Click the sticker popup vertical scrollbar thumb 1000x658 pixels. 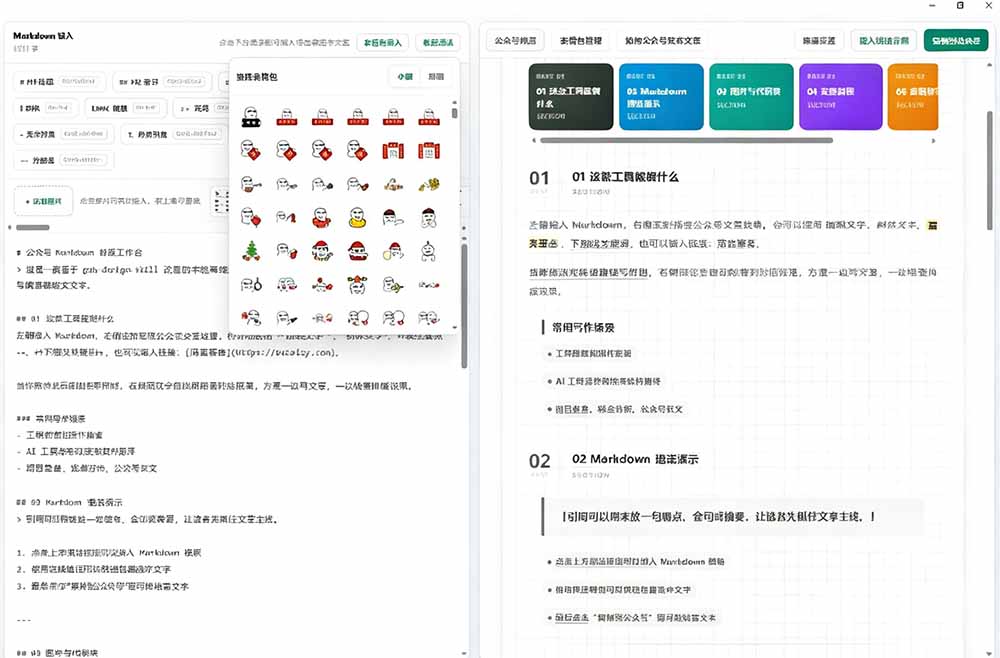454,112
